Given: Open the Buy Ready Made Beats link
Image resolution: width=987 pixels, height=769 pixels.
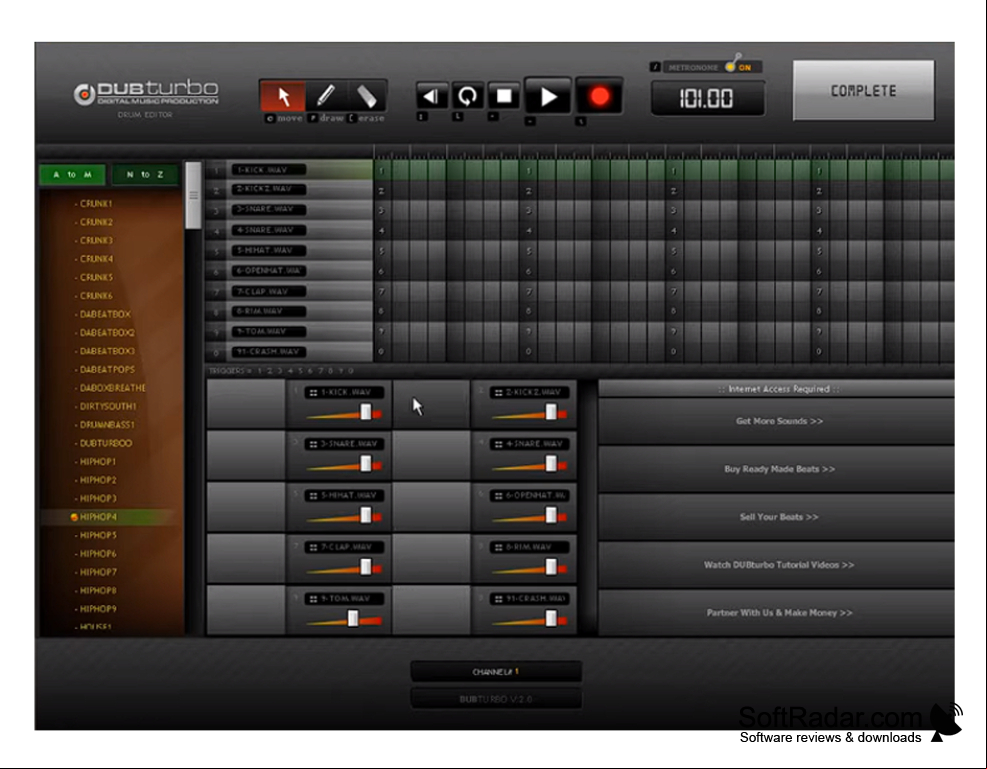Looking at the screenshot, I should [779, 469].
